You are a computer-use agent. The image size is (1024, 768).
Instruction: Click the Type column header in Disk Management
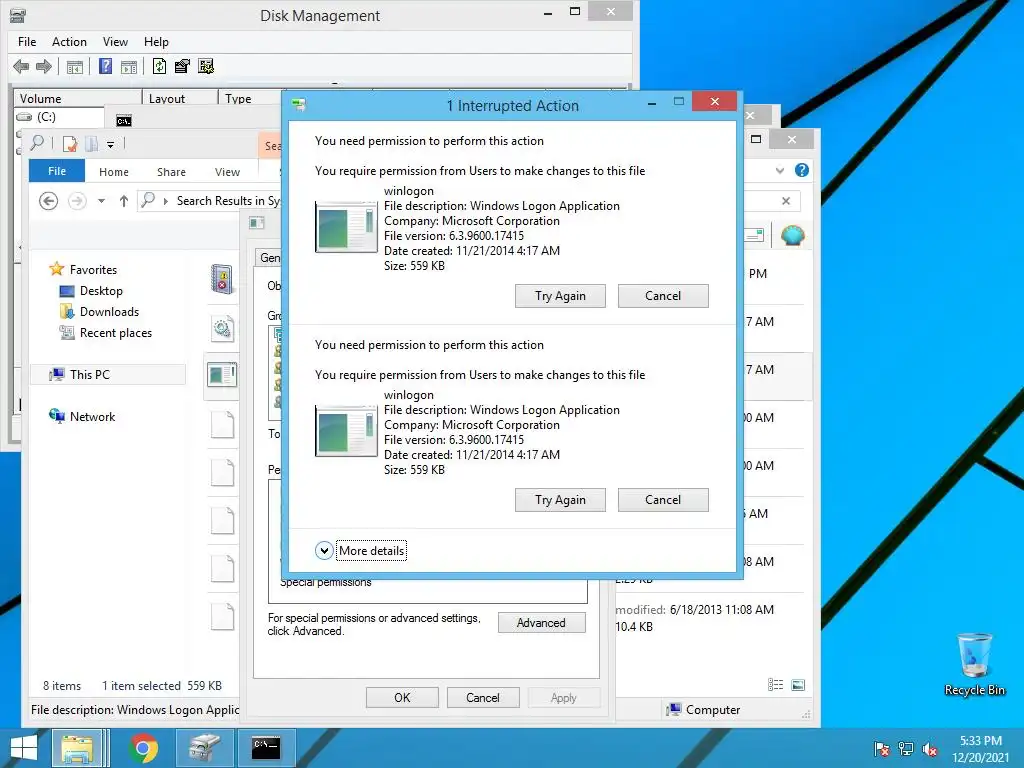click(250, 98)
